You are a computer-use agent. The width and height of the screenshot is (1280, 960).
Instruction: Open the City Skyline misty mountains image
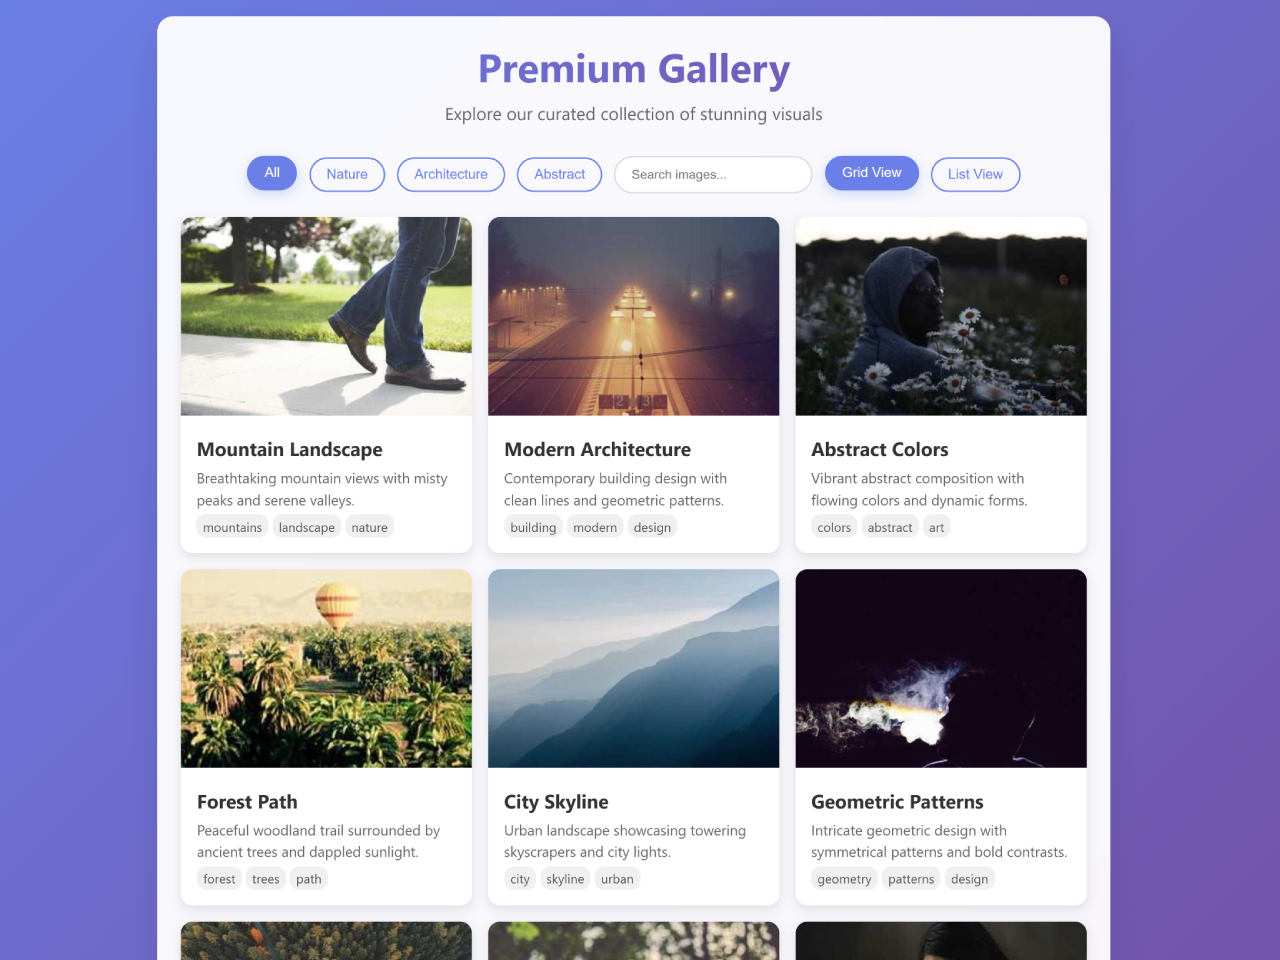click(633, 668)
